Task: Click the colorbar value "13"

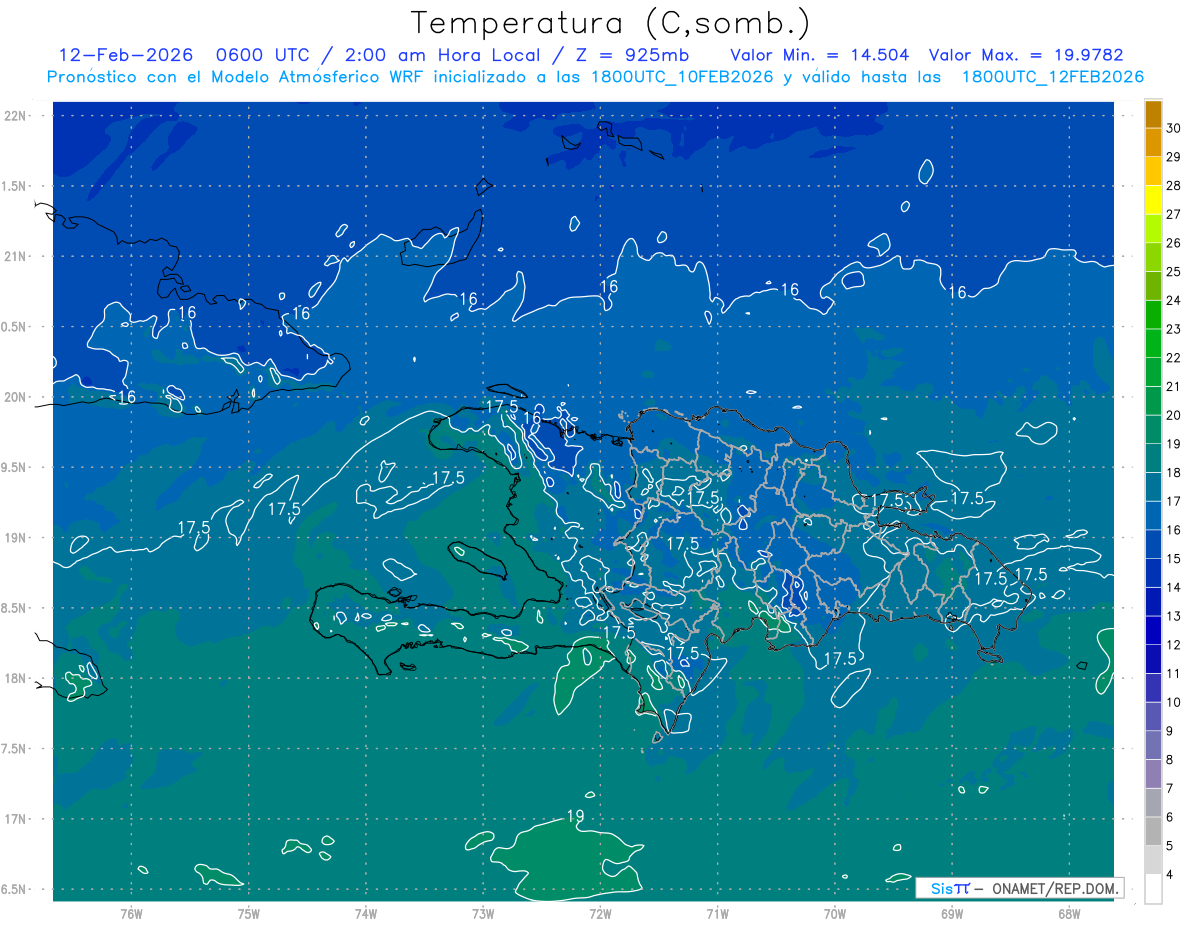Action: [1174, 616]
